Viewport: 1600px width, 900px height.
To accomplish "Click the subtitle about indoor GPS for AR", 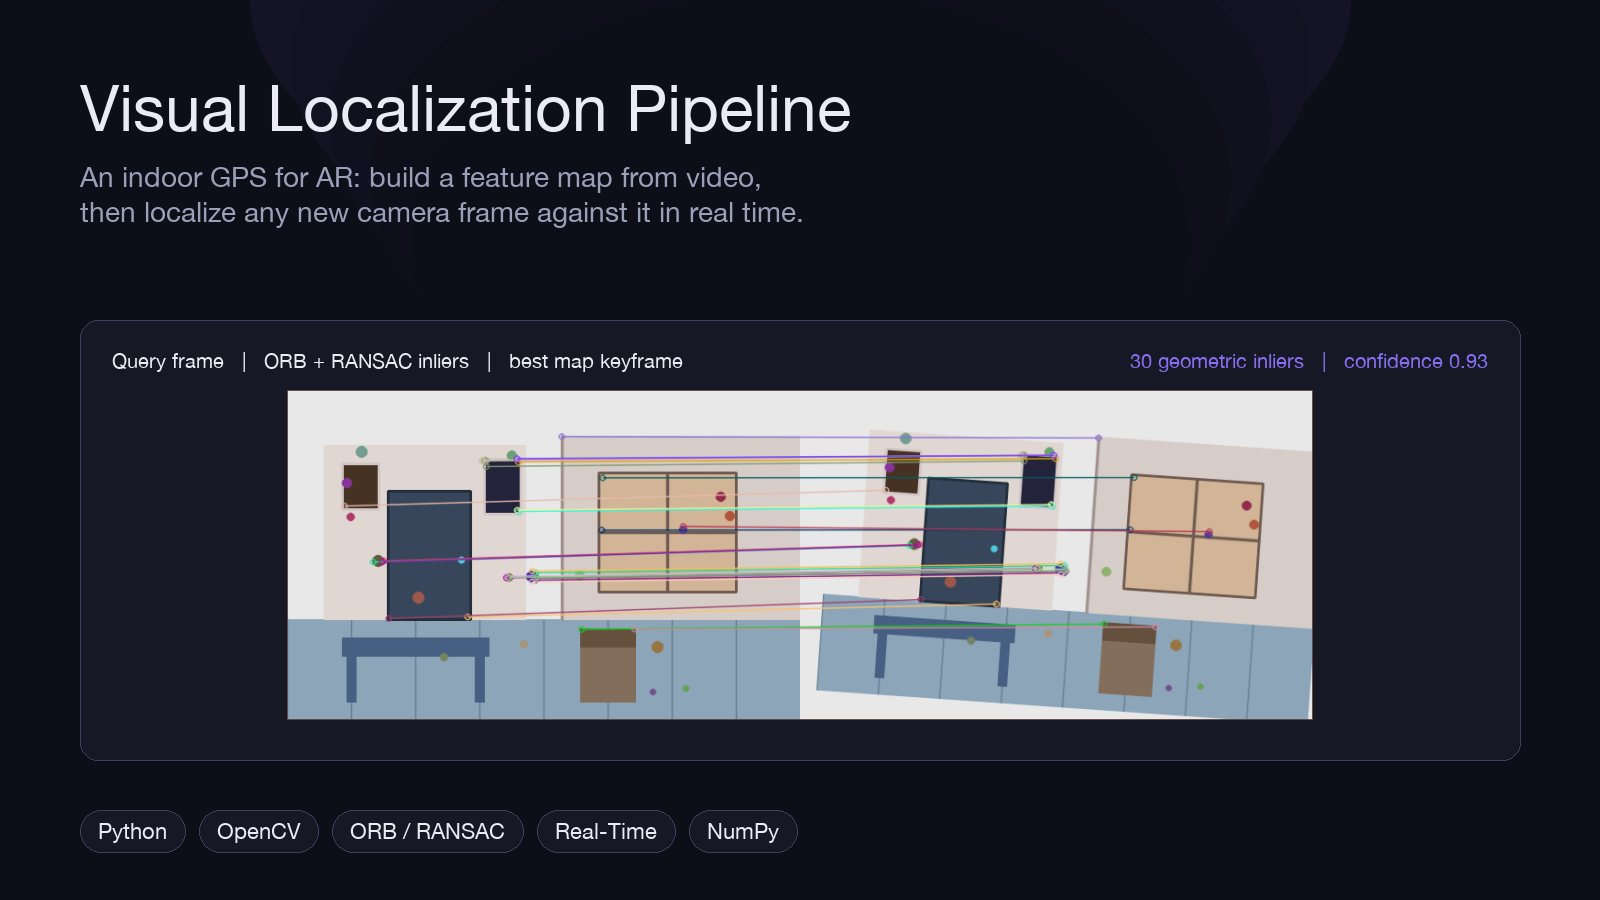I will (x=441, y=195).
